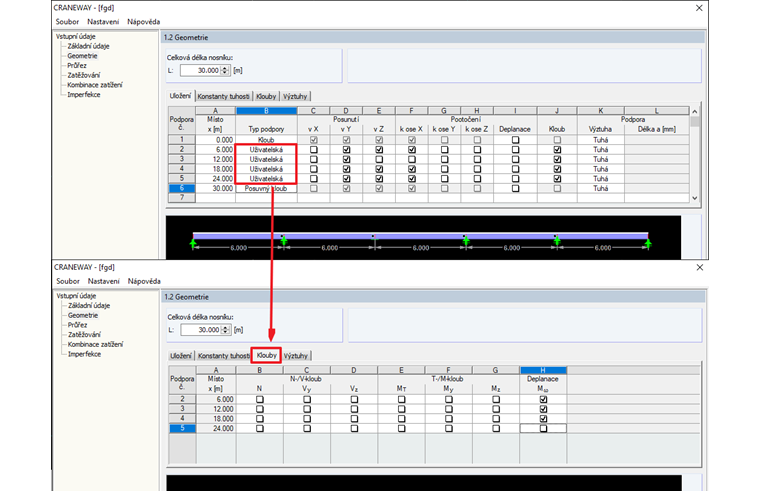Select Základní údaje in lower window tree

89,305
